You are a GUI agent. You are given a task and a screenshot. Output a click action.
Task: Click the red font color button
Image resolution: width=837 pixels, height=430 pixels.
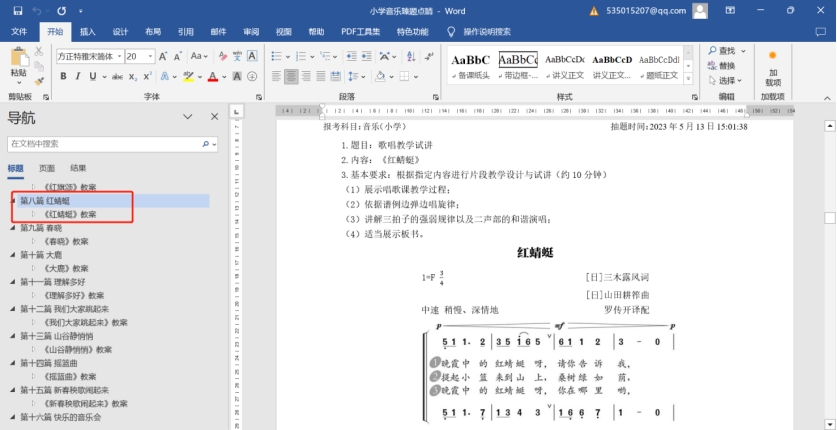coord(211,76)
